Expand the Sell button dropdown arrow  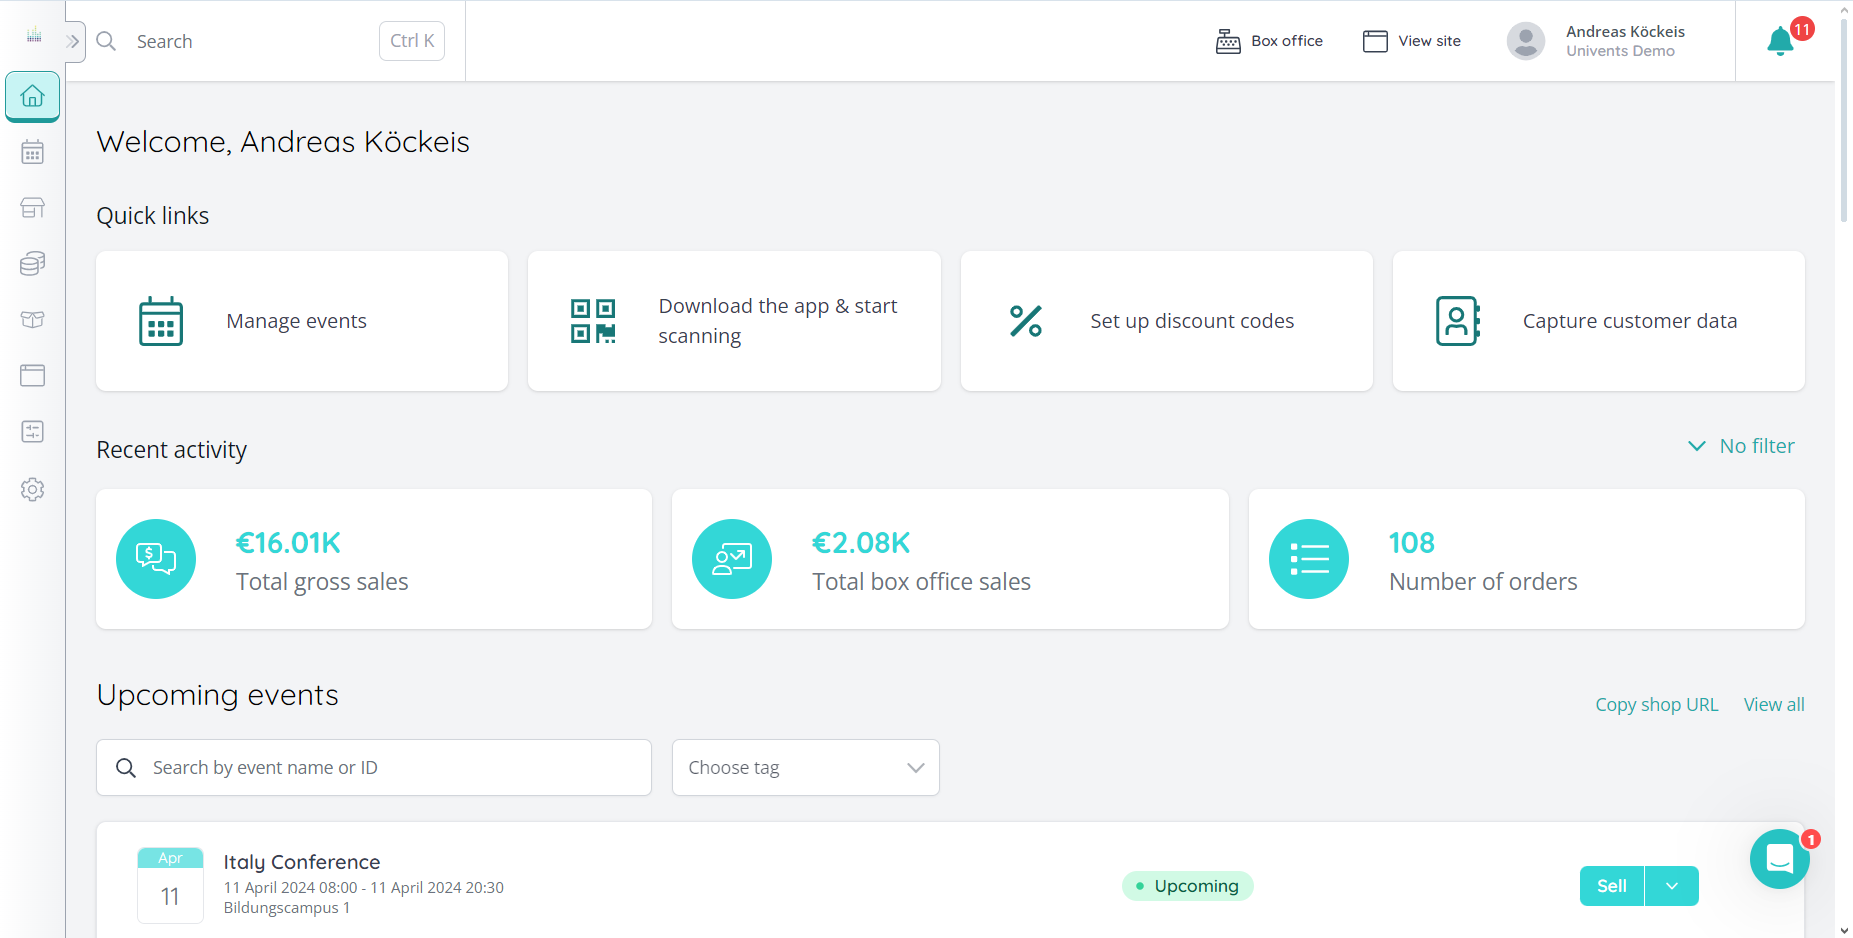coord(1670,886)
